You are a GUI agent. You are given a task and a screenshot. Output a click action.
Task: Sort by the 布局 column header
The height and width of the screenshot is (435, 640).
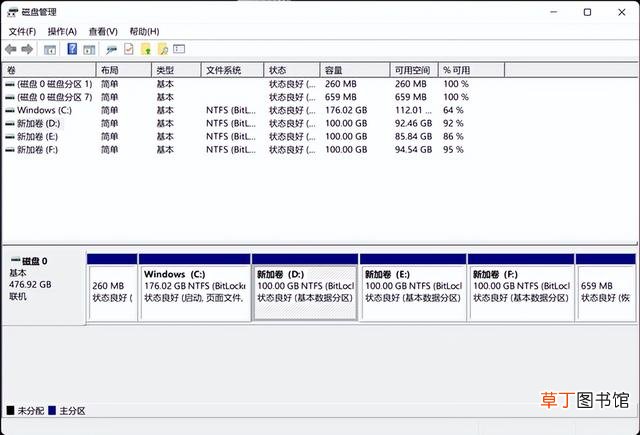coord(124,70)
